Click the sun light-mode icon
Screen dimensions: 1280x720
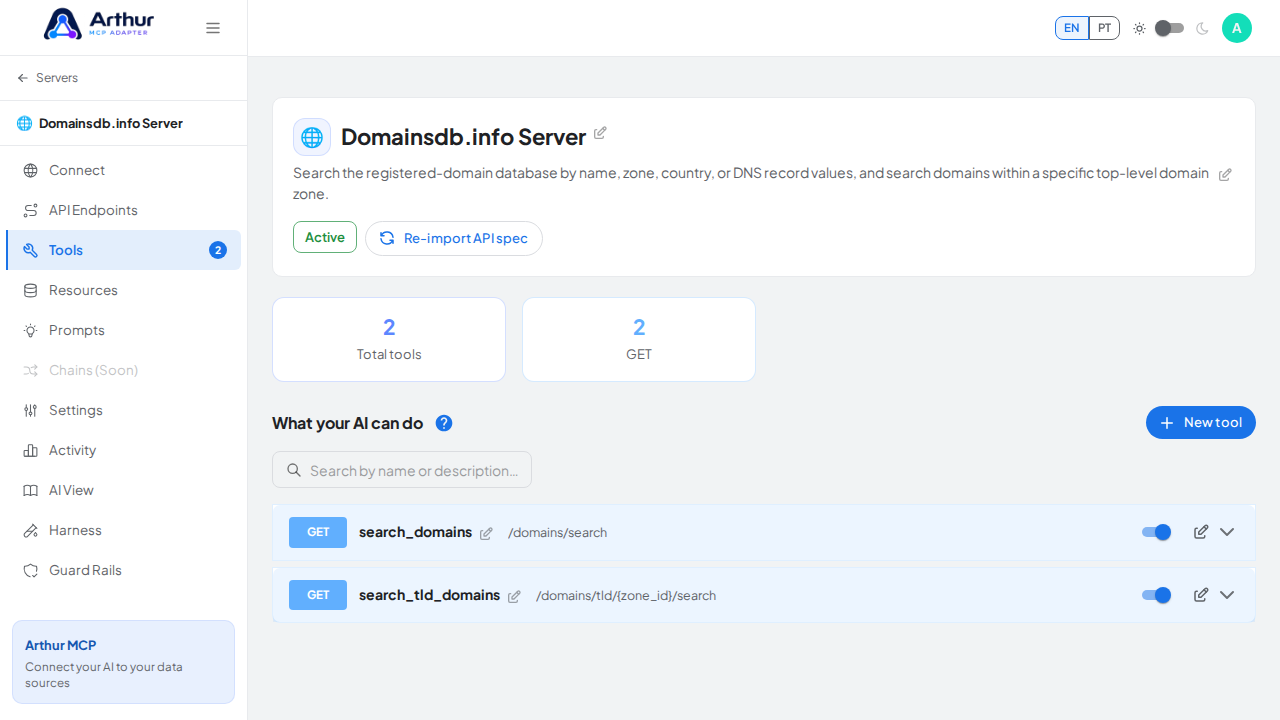coord(1139,28)
